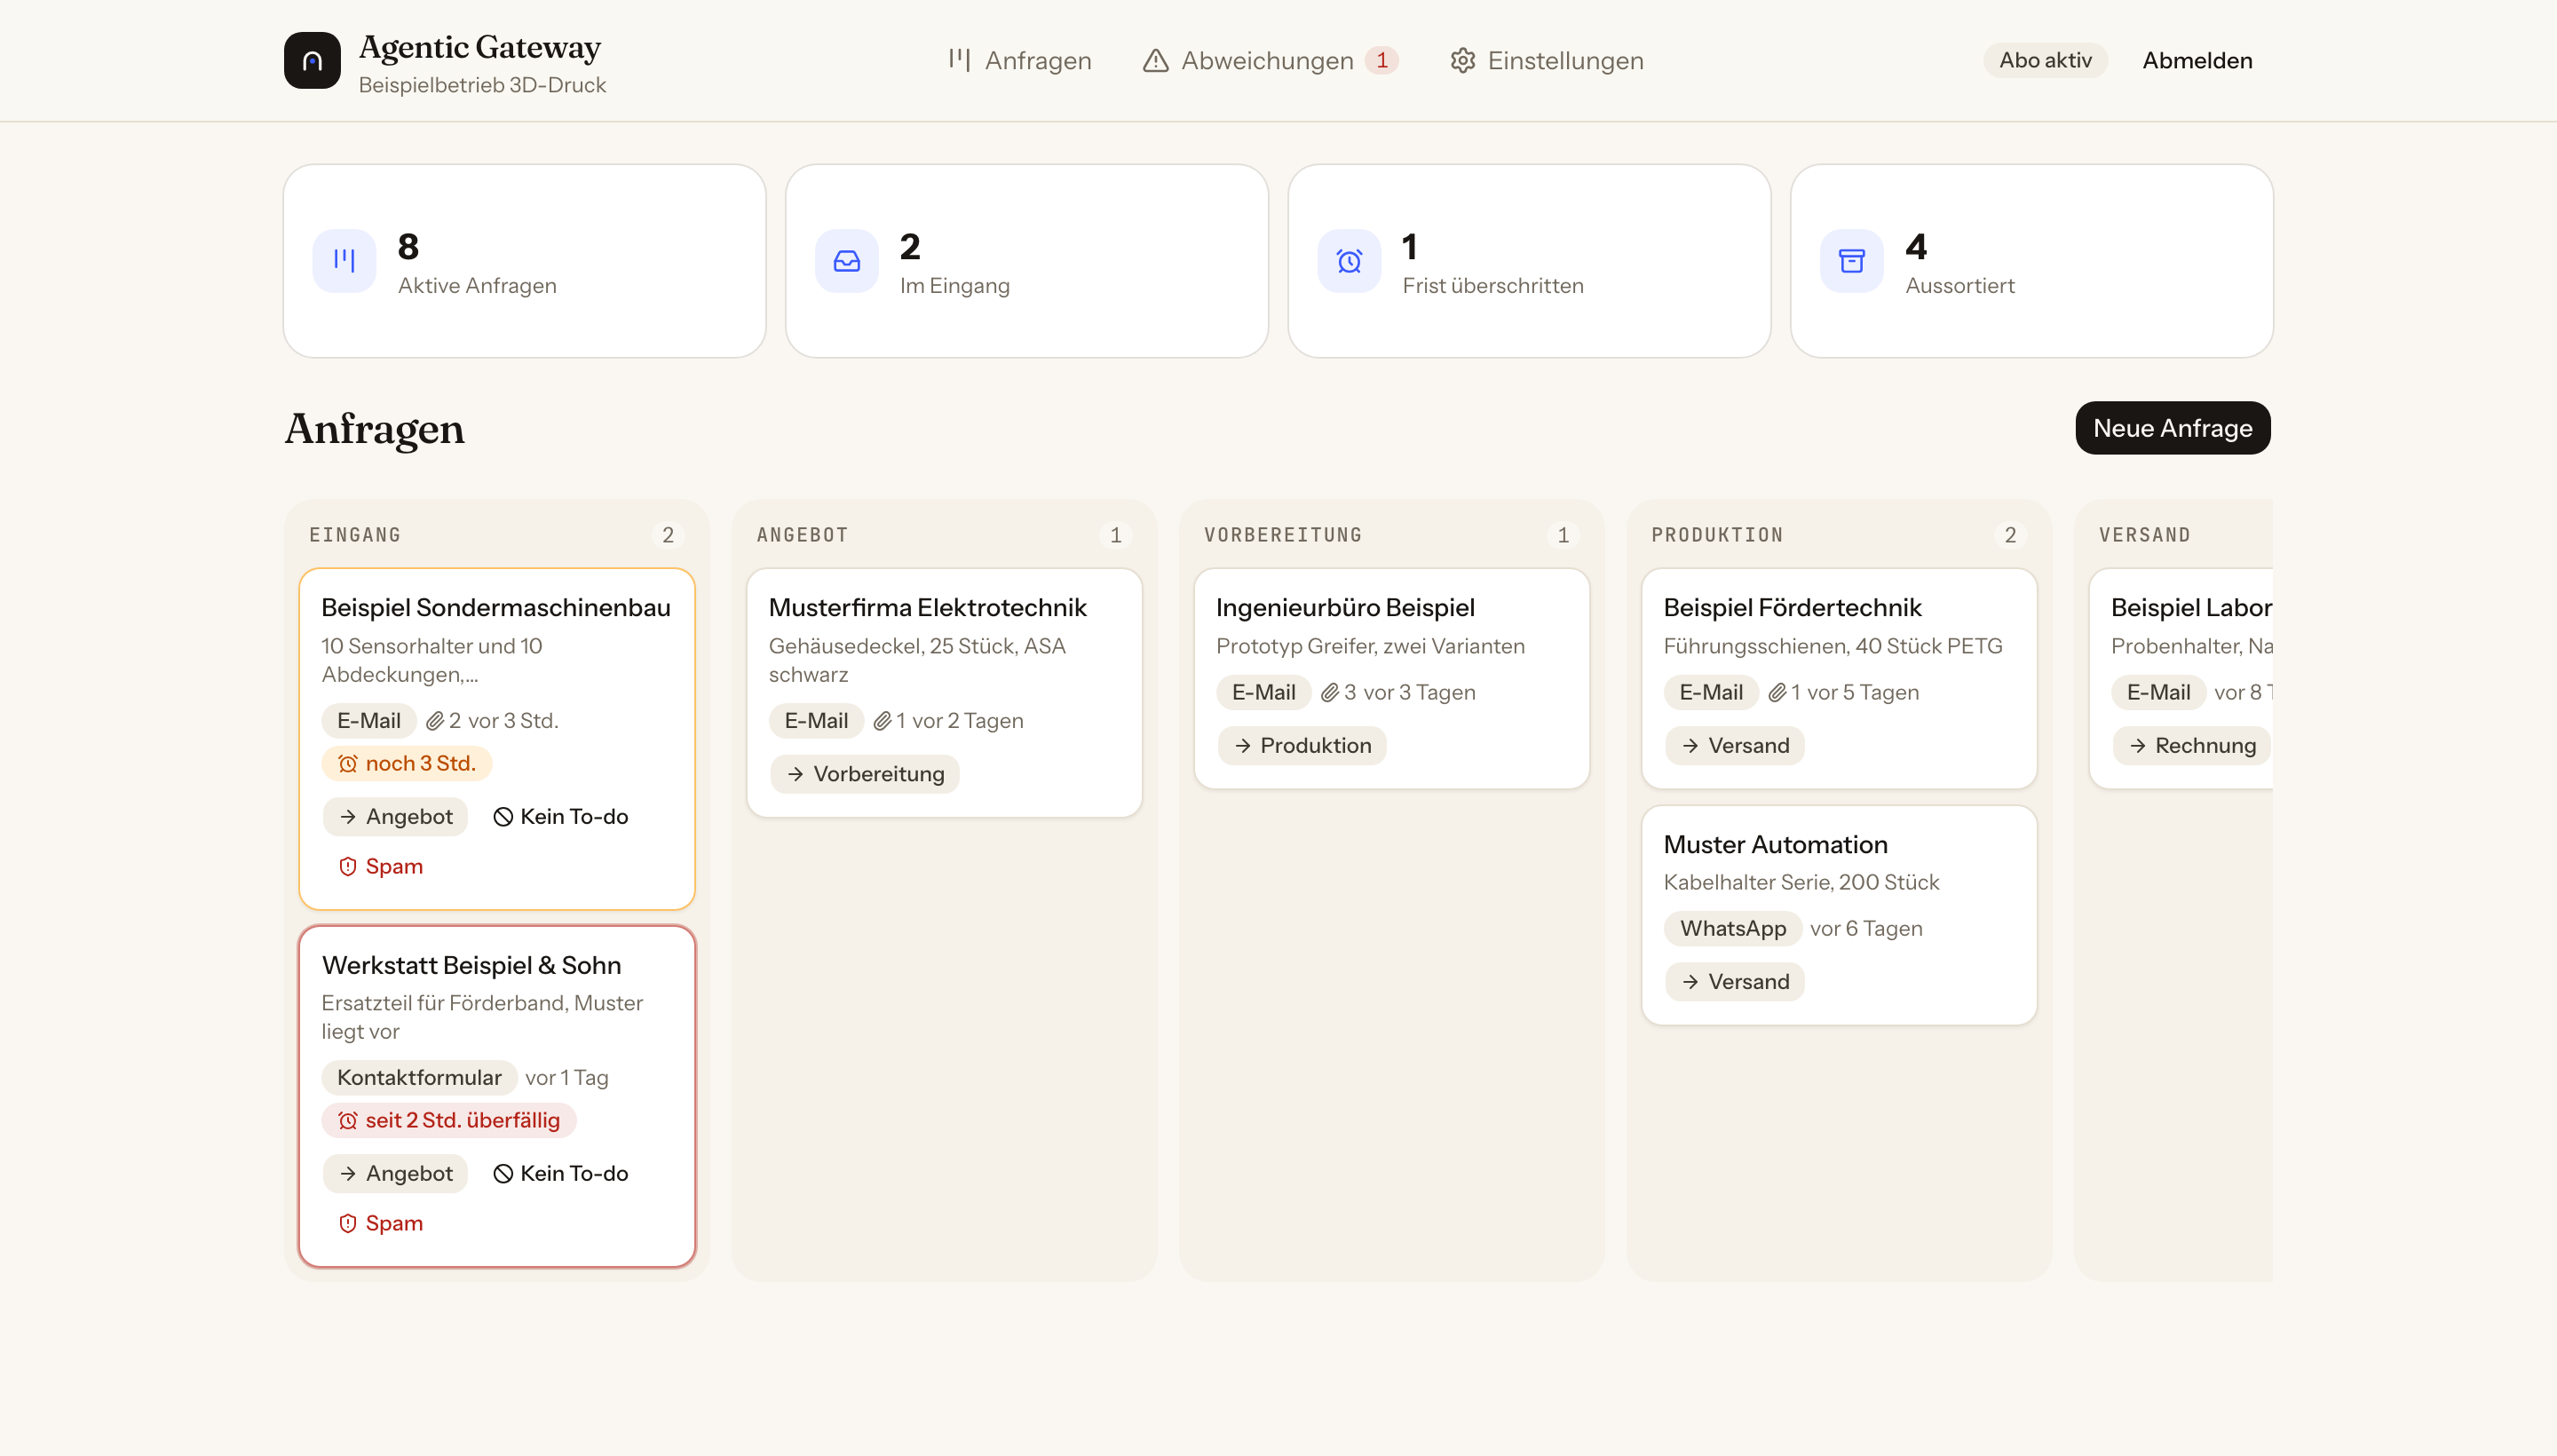Image resolution: width=2557 pixels, height=1456 pixels.
Task: Click the paperclip icon on Ingenieurbüro Beispiel
Action: click(1330, 693)
